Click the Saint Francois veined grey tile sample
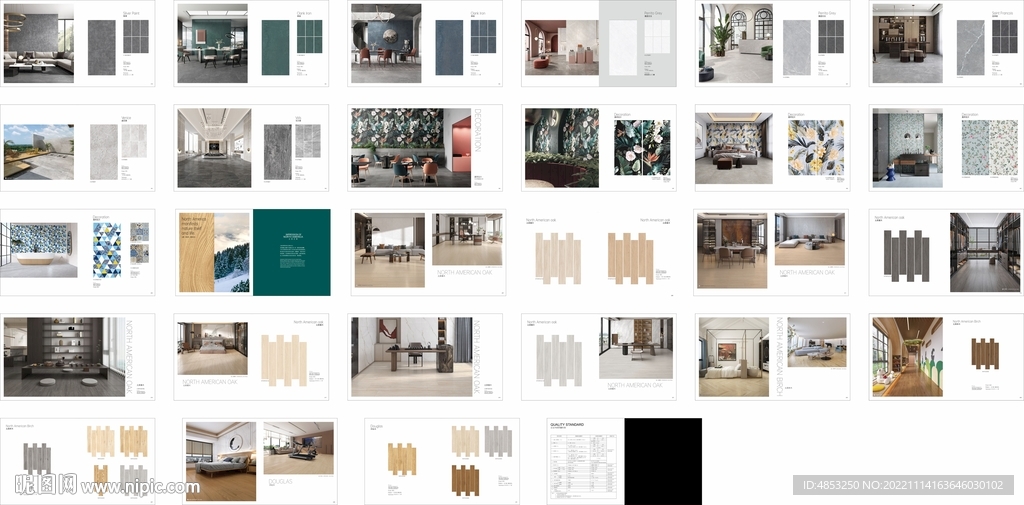The width and height of the screenshot is (1024, 505). 970,48
